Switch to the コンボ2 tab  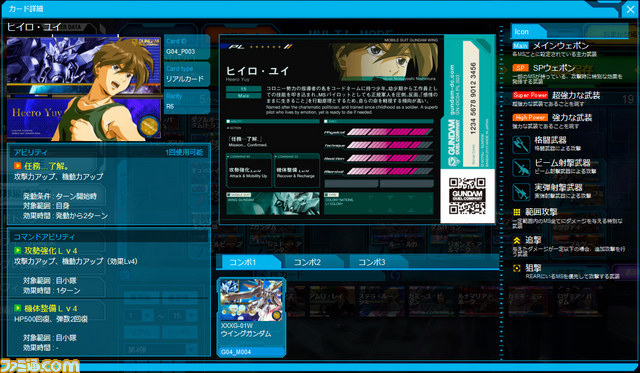(x=312, y=262)
